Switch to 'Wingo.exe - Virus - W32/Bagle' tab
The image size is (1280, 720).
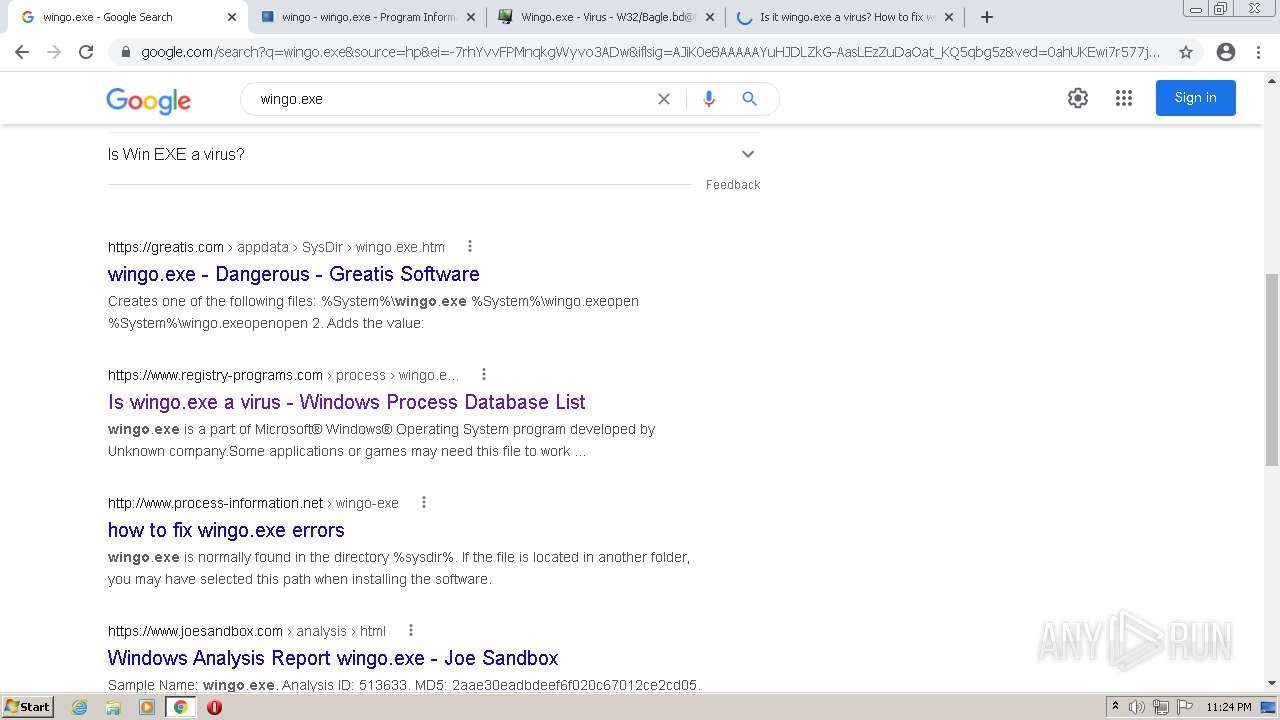tap(607, 17)
